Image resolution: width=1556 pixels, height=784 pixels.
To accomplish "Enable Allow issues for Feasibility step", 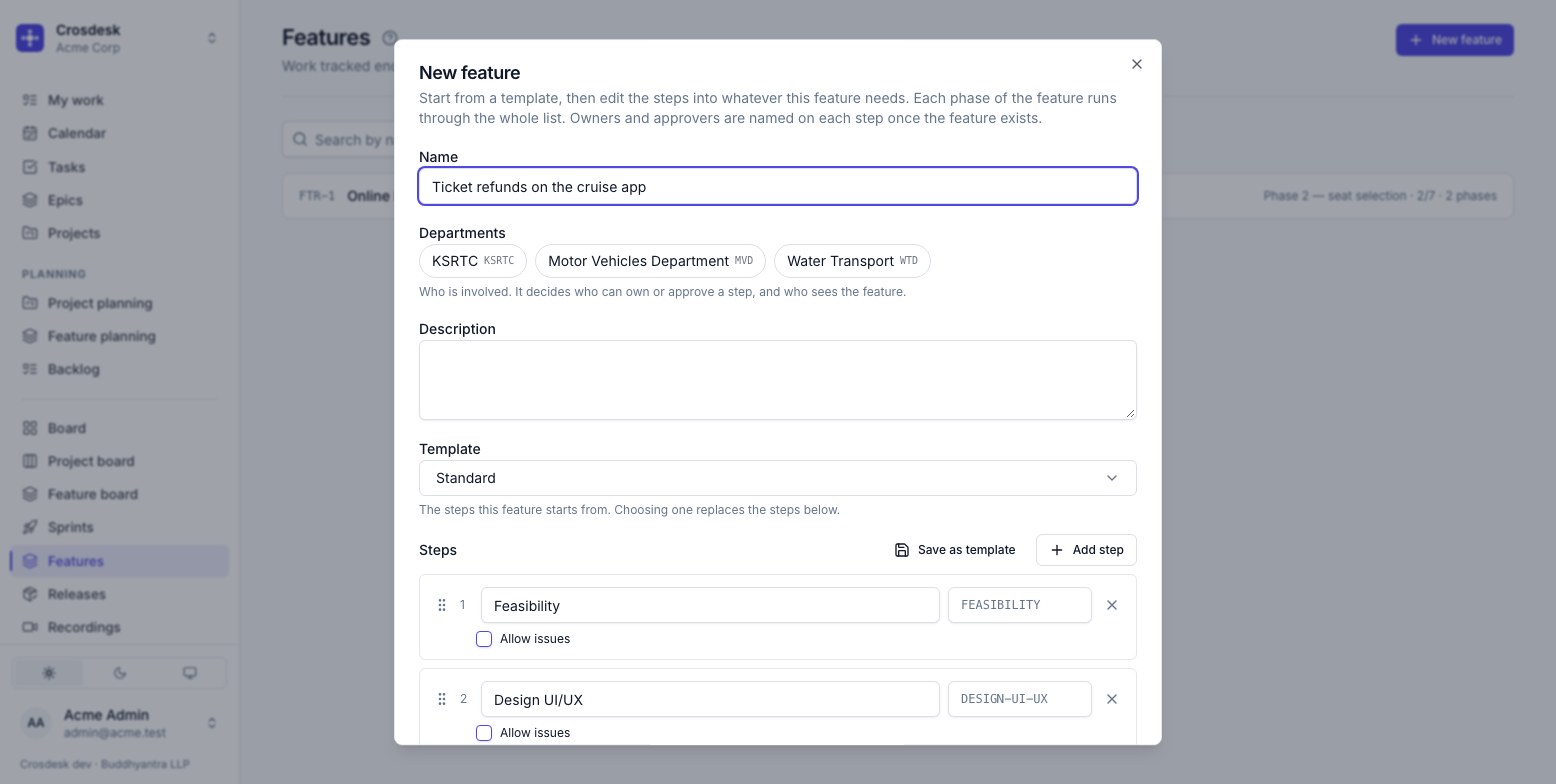I will click(x=484, y=639).
